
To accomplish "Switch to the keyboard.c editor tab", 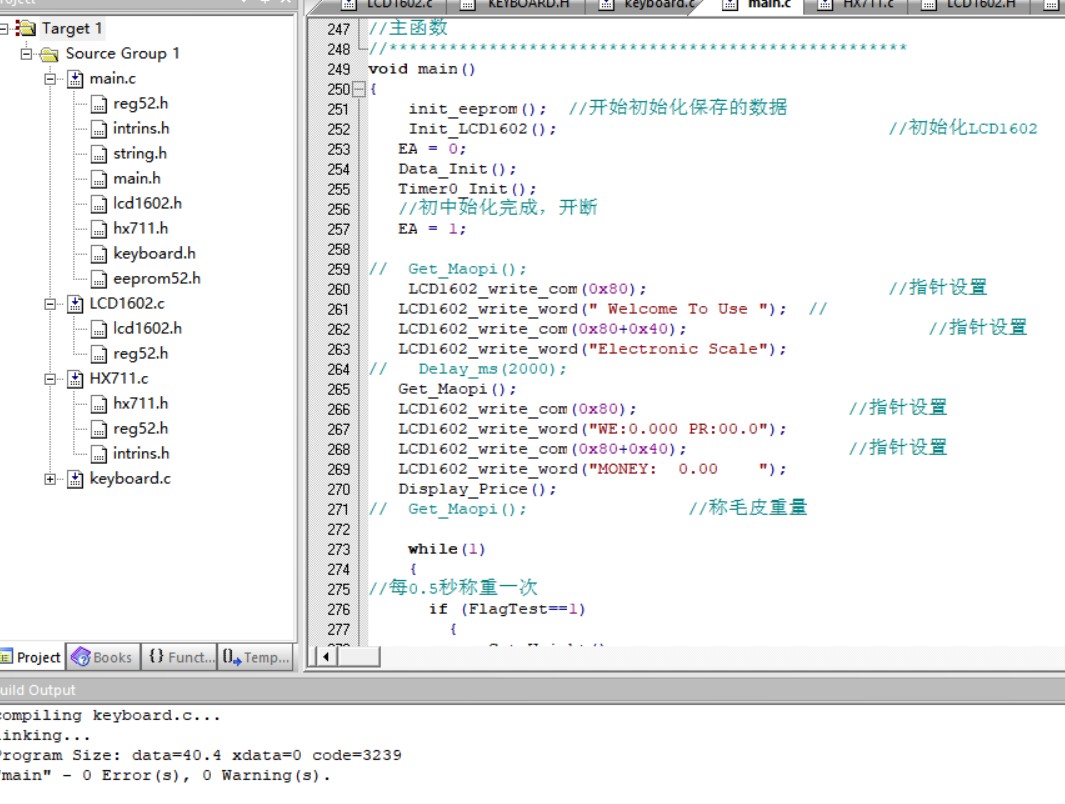I will (x=645, y=5).
